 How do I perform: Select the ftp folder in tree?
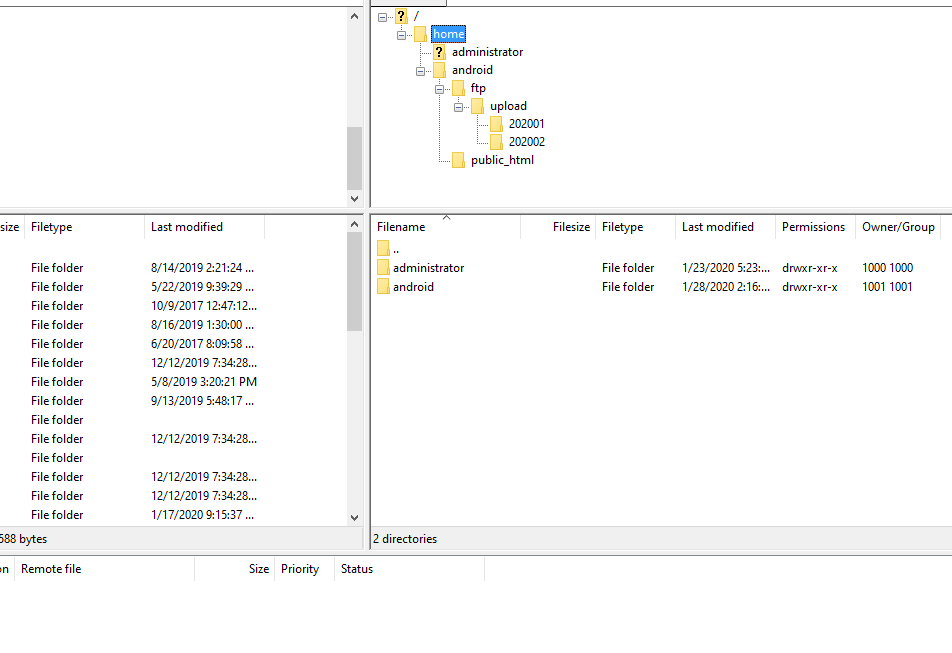[478, 88]
